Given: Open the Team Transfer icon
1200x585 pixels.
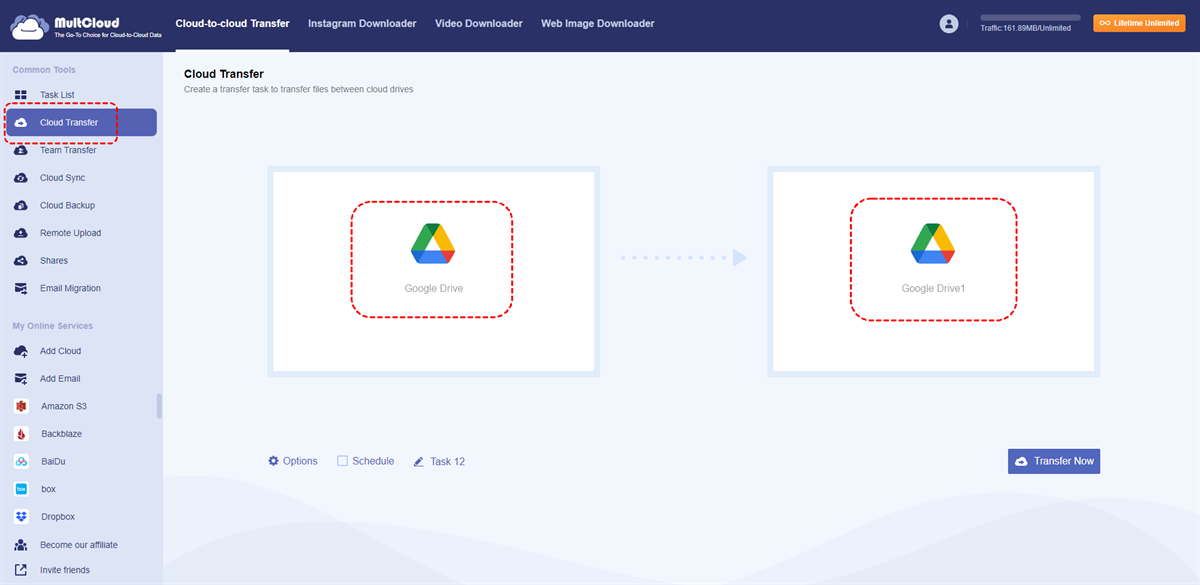Looking at the screenshot, I should [x=21, y=150].
